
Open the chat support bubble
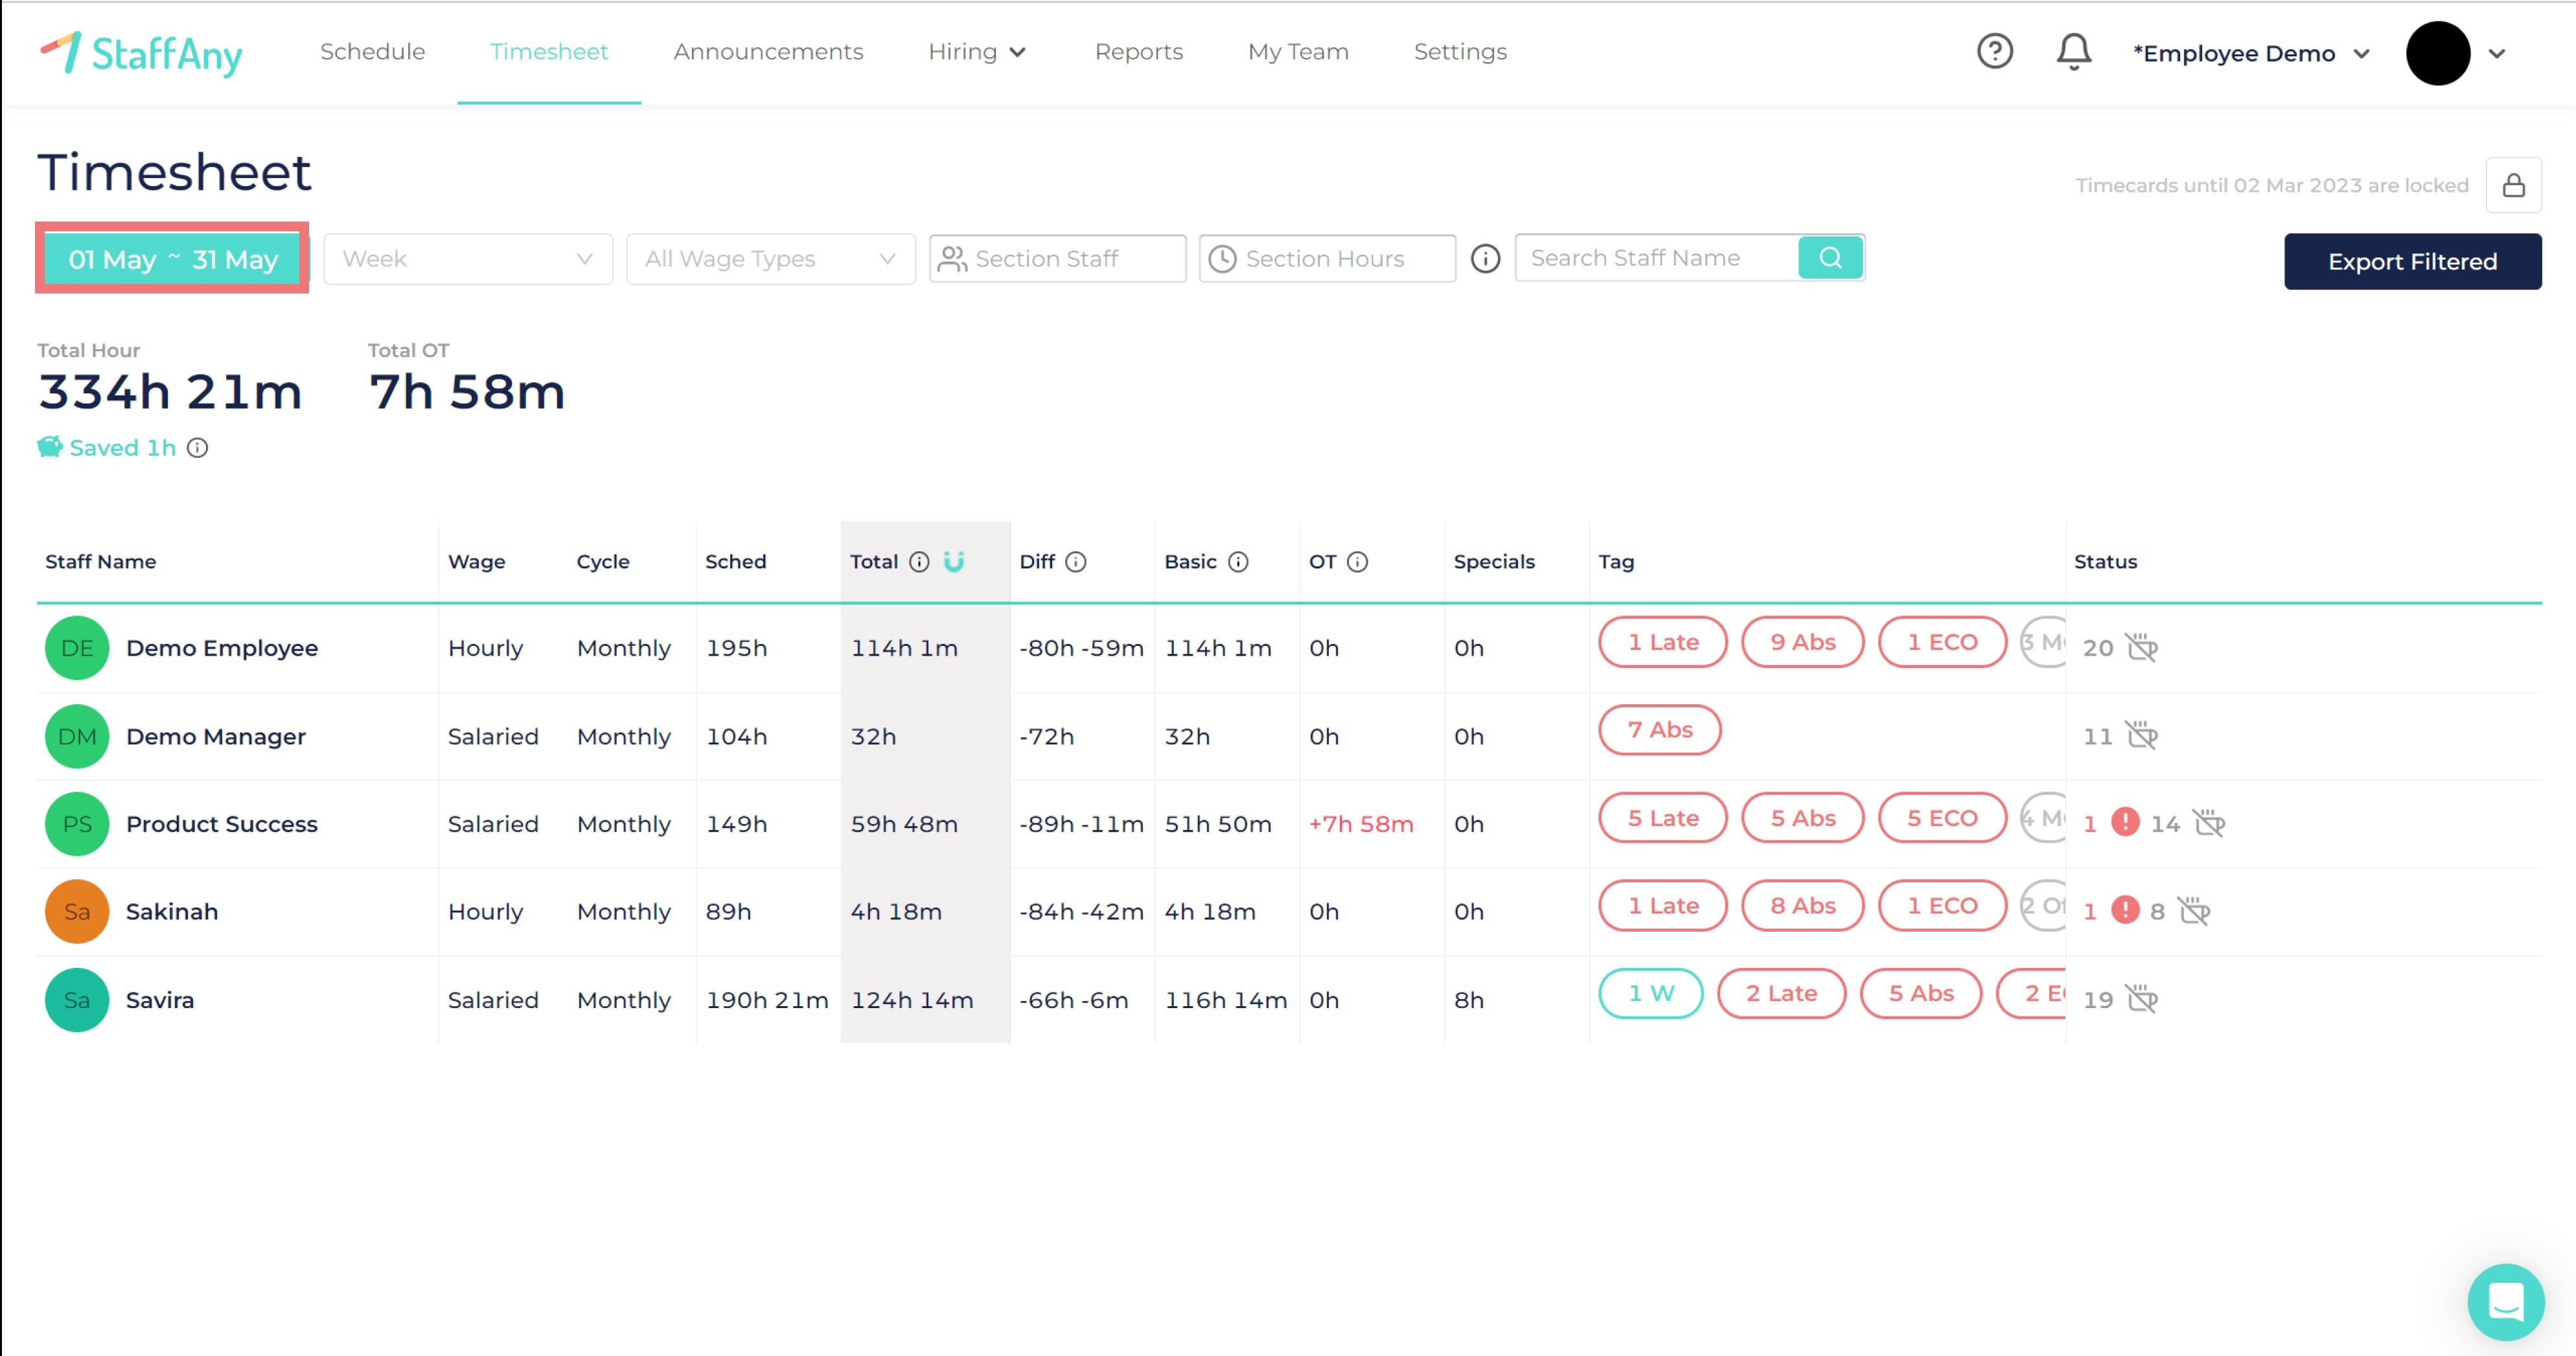coord(2505,1301)
